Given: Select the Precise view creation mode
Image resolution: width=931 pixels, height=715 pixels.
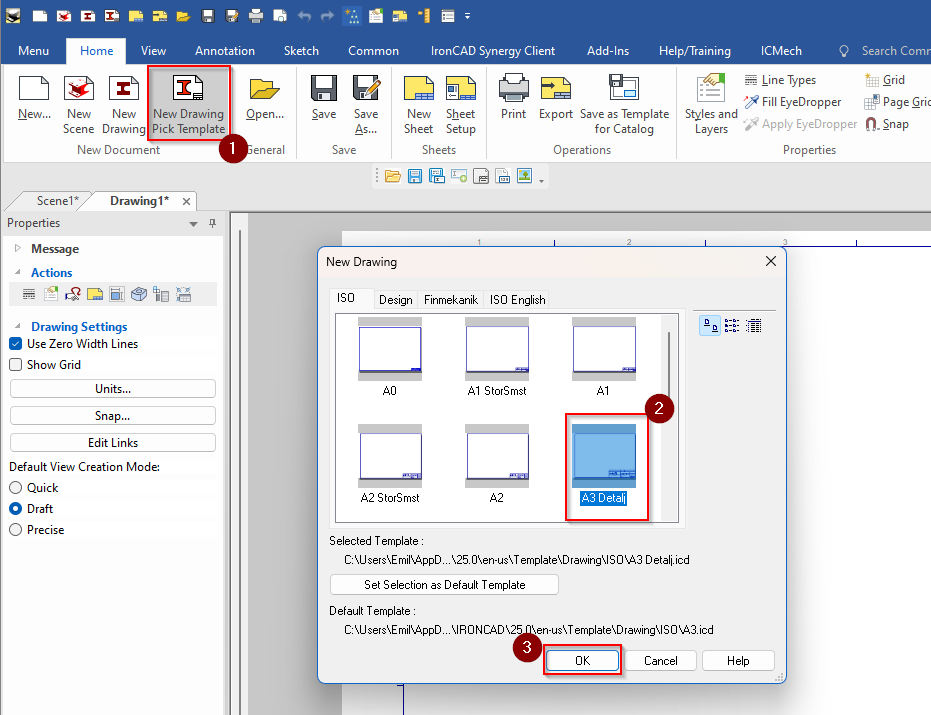Looking at the screenshot, I should point(16,530).
